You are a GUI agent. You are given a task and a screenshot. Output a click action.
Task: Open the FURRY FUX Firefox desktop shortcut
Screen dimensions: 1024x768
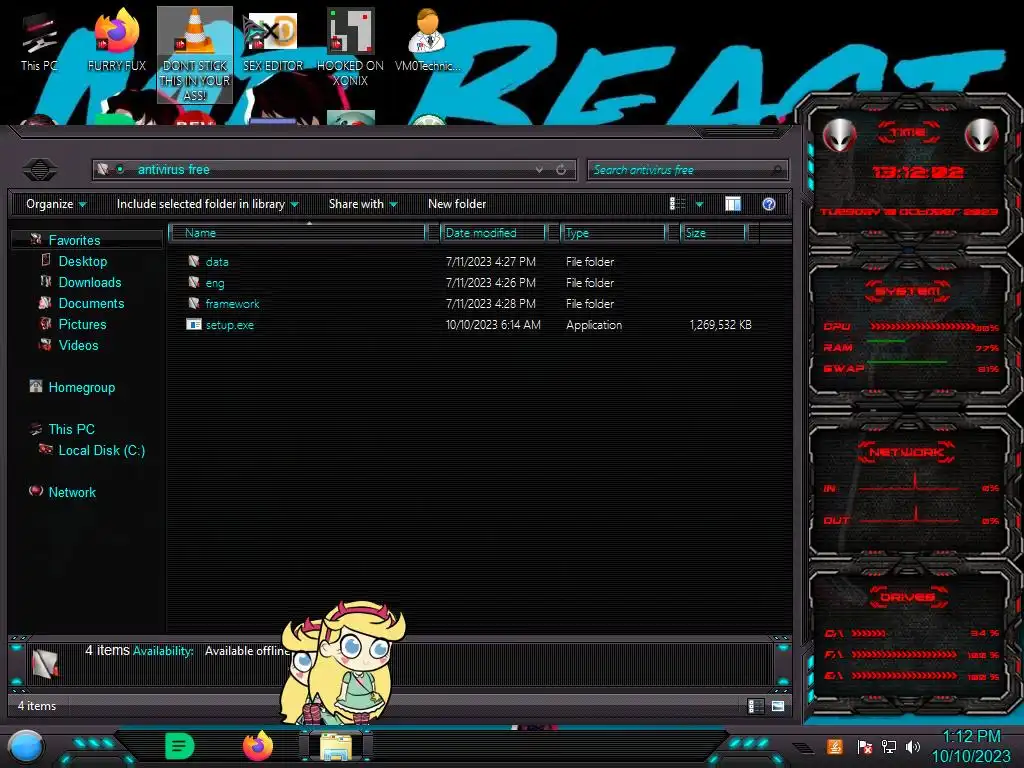point(117,40)
